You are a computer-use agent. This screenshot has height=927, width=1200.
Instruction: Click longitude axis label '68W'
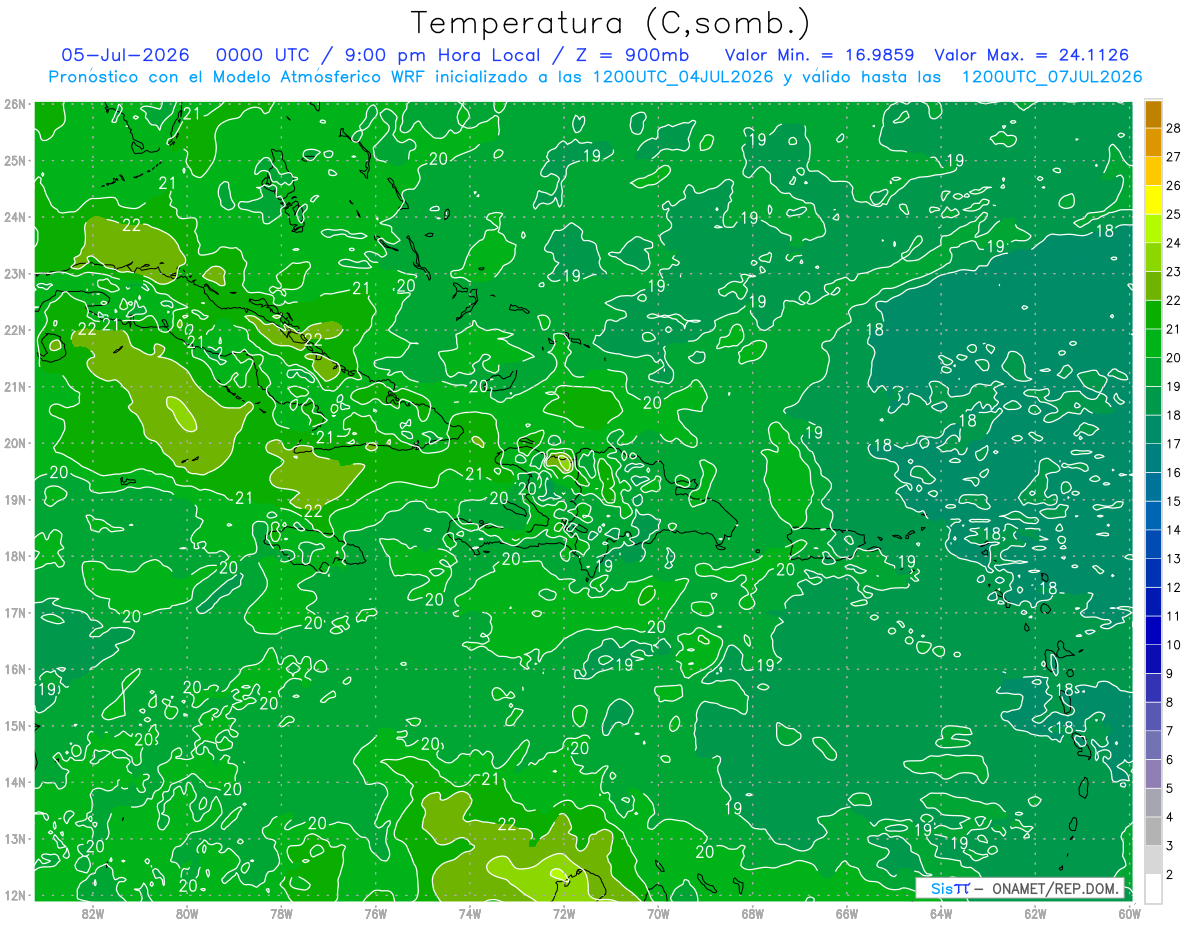(752, 913)
